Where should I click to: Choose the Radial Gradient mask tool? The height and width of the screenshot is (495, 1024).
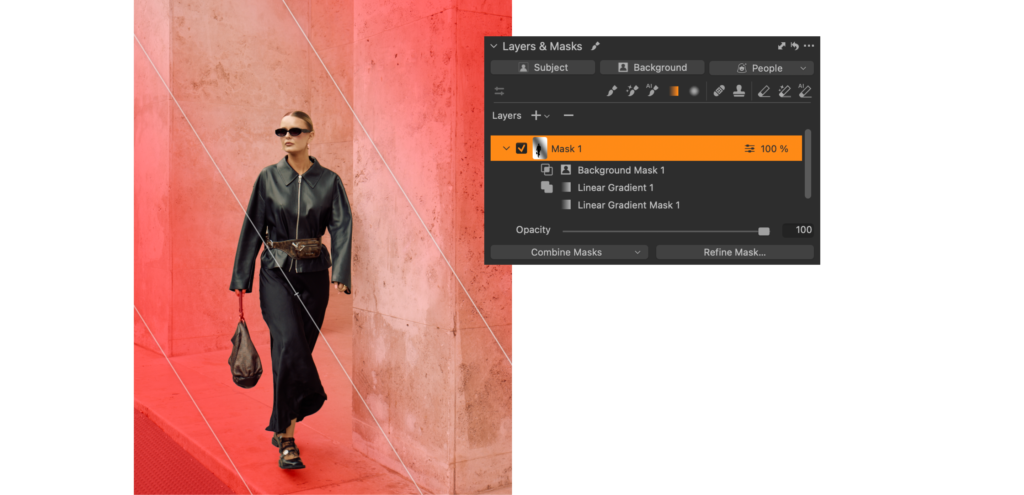[694, 91]
